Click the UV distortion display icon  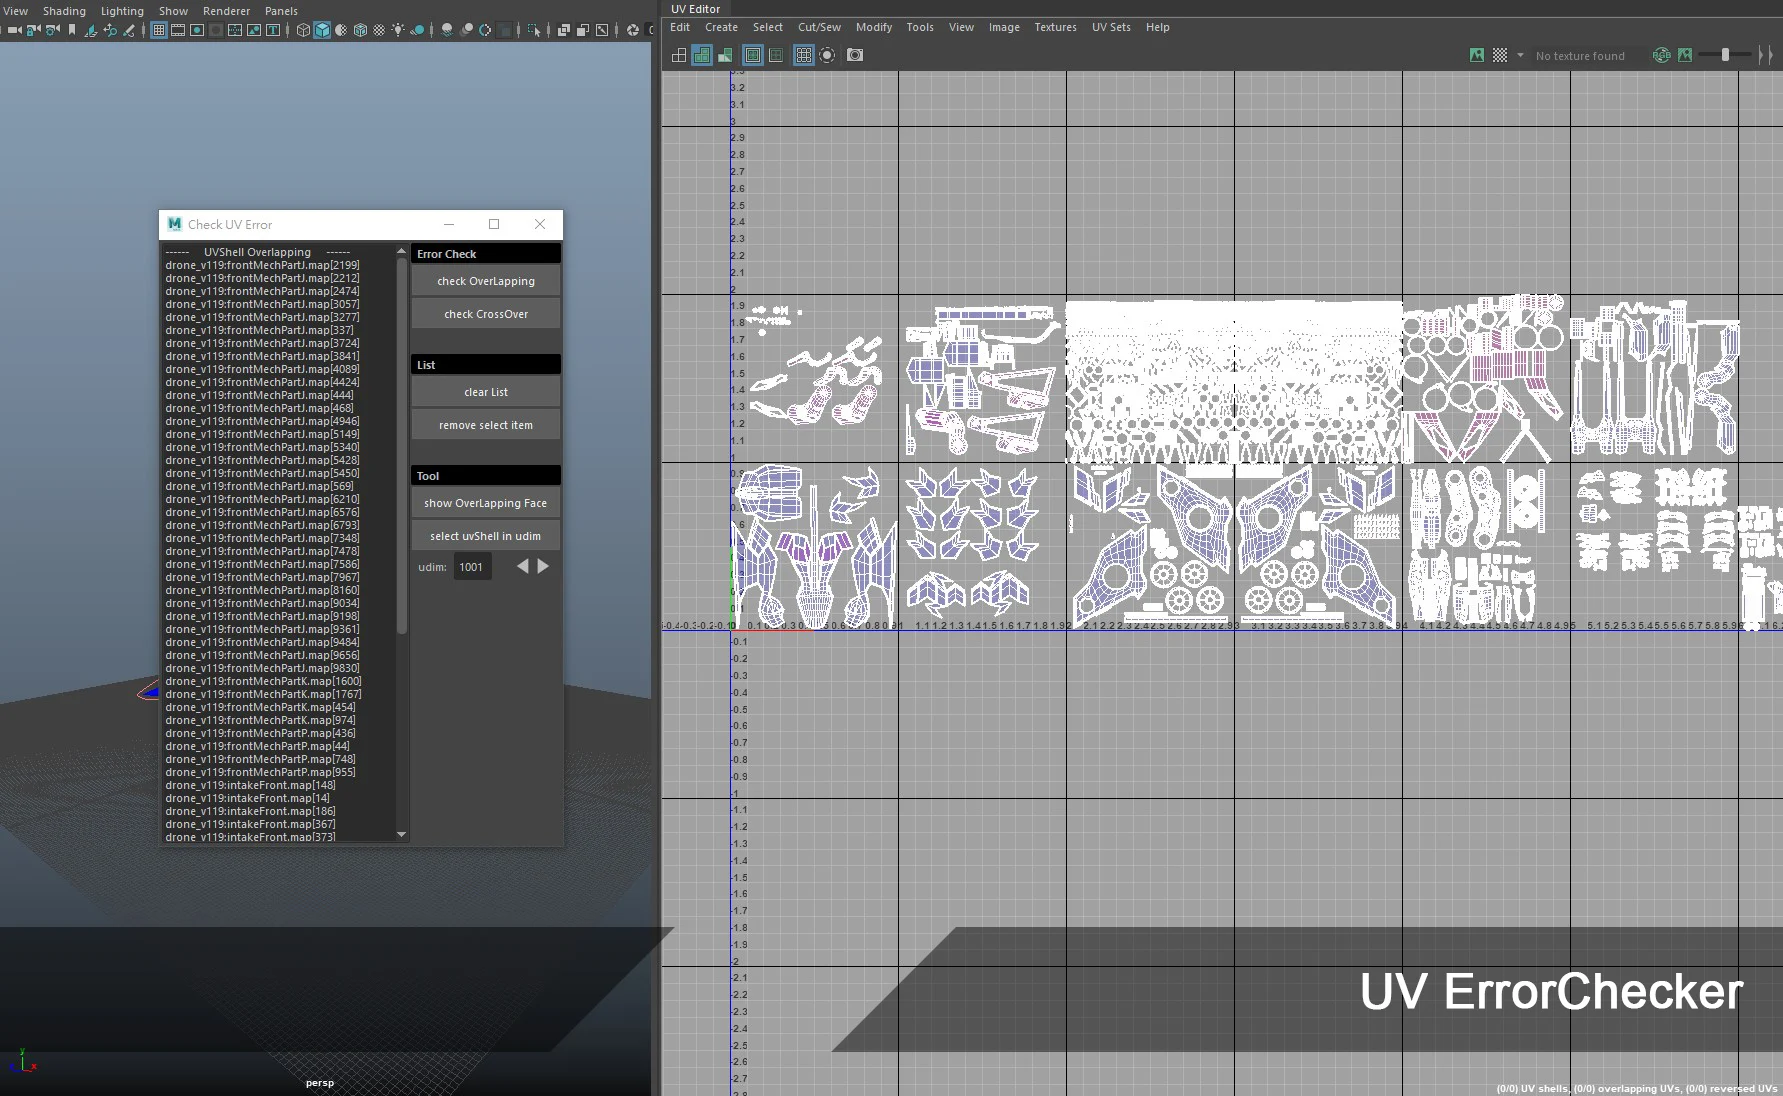point(725,55)
